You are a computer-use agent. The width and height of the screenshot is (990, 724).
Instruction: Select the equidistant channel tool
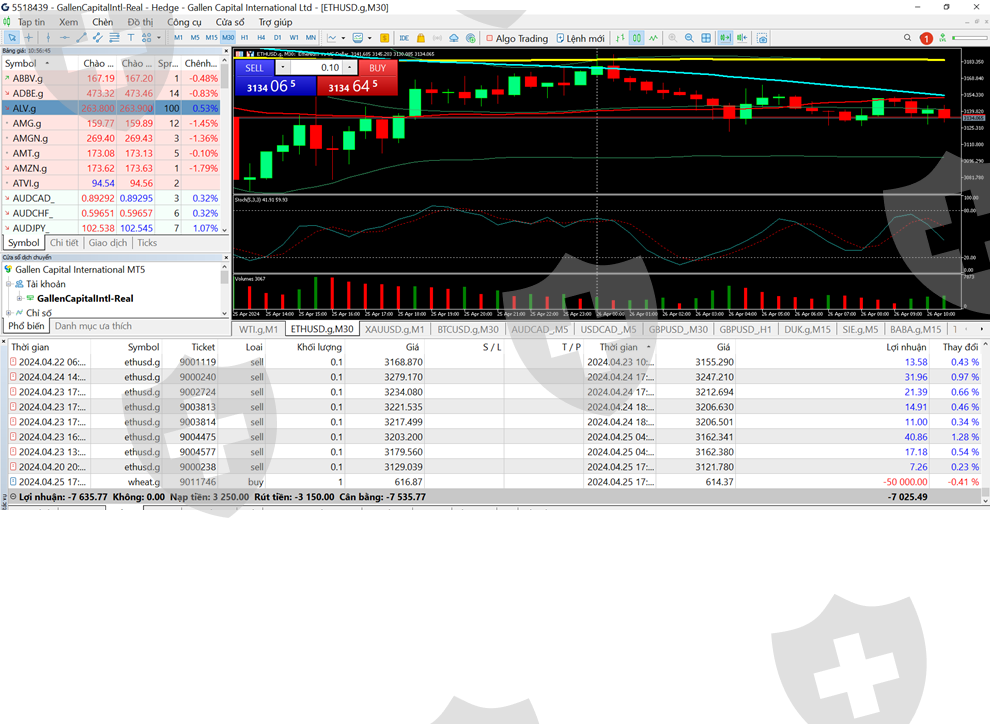coord(98,38)
